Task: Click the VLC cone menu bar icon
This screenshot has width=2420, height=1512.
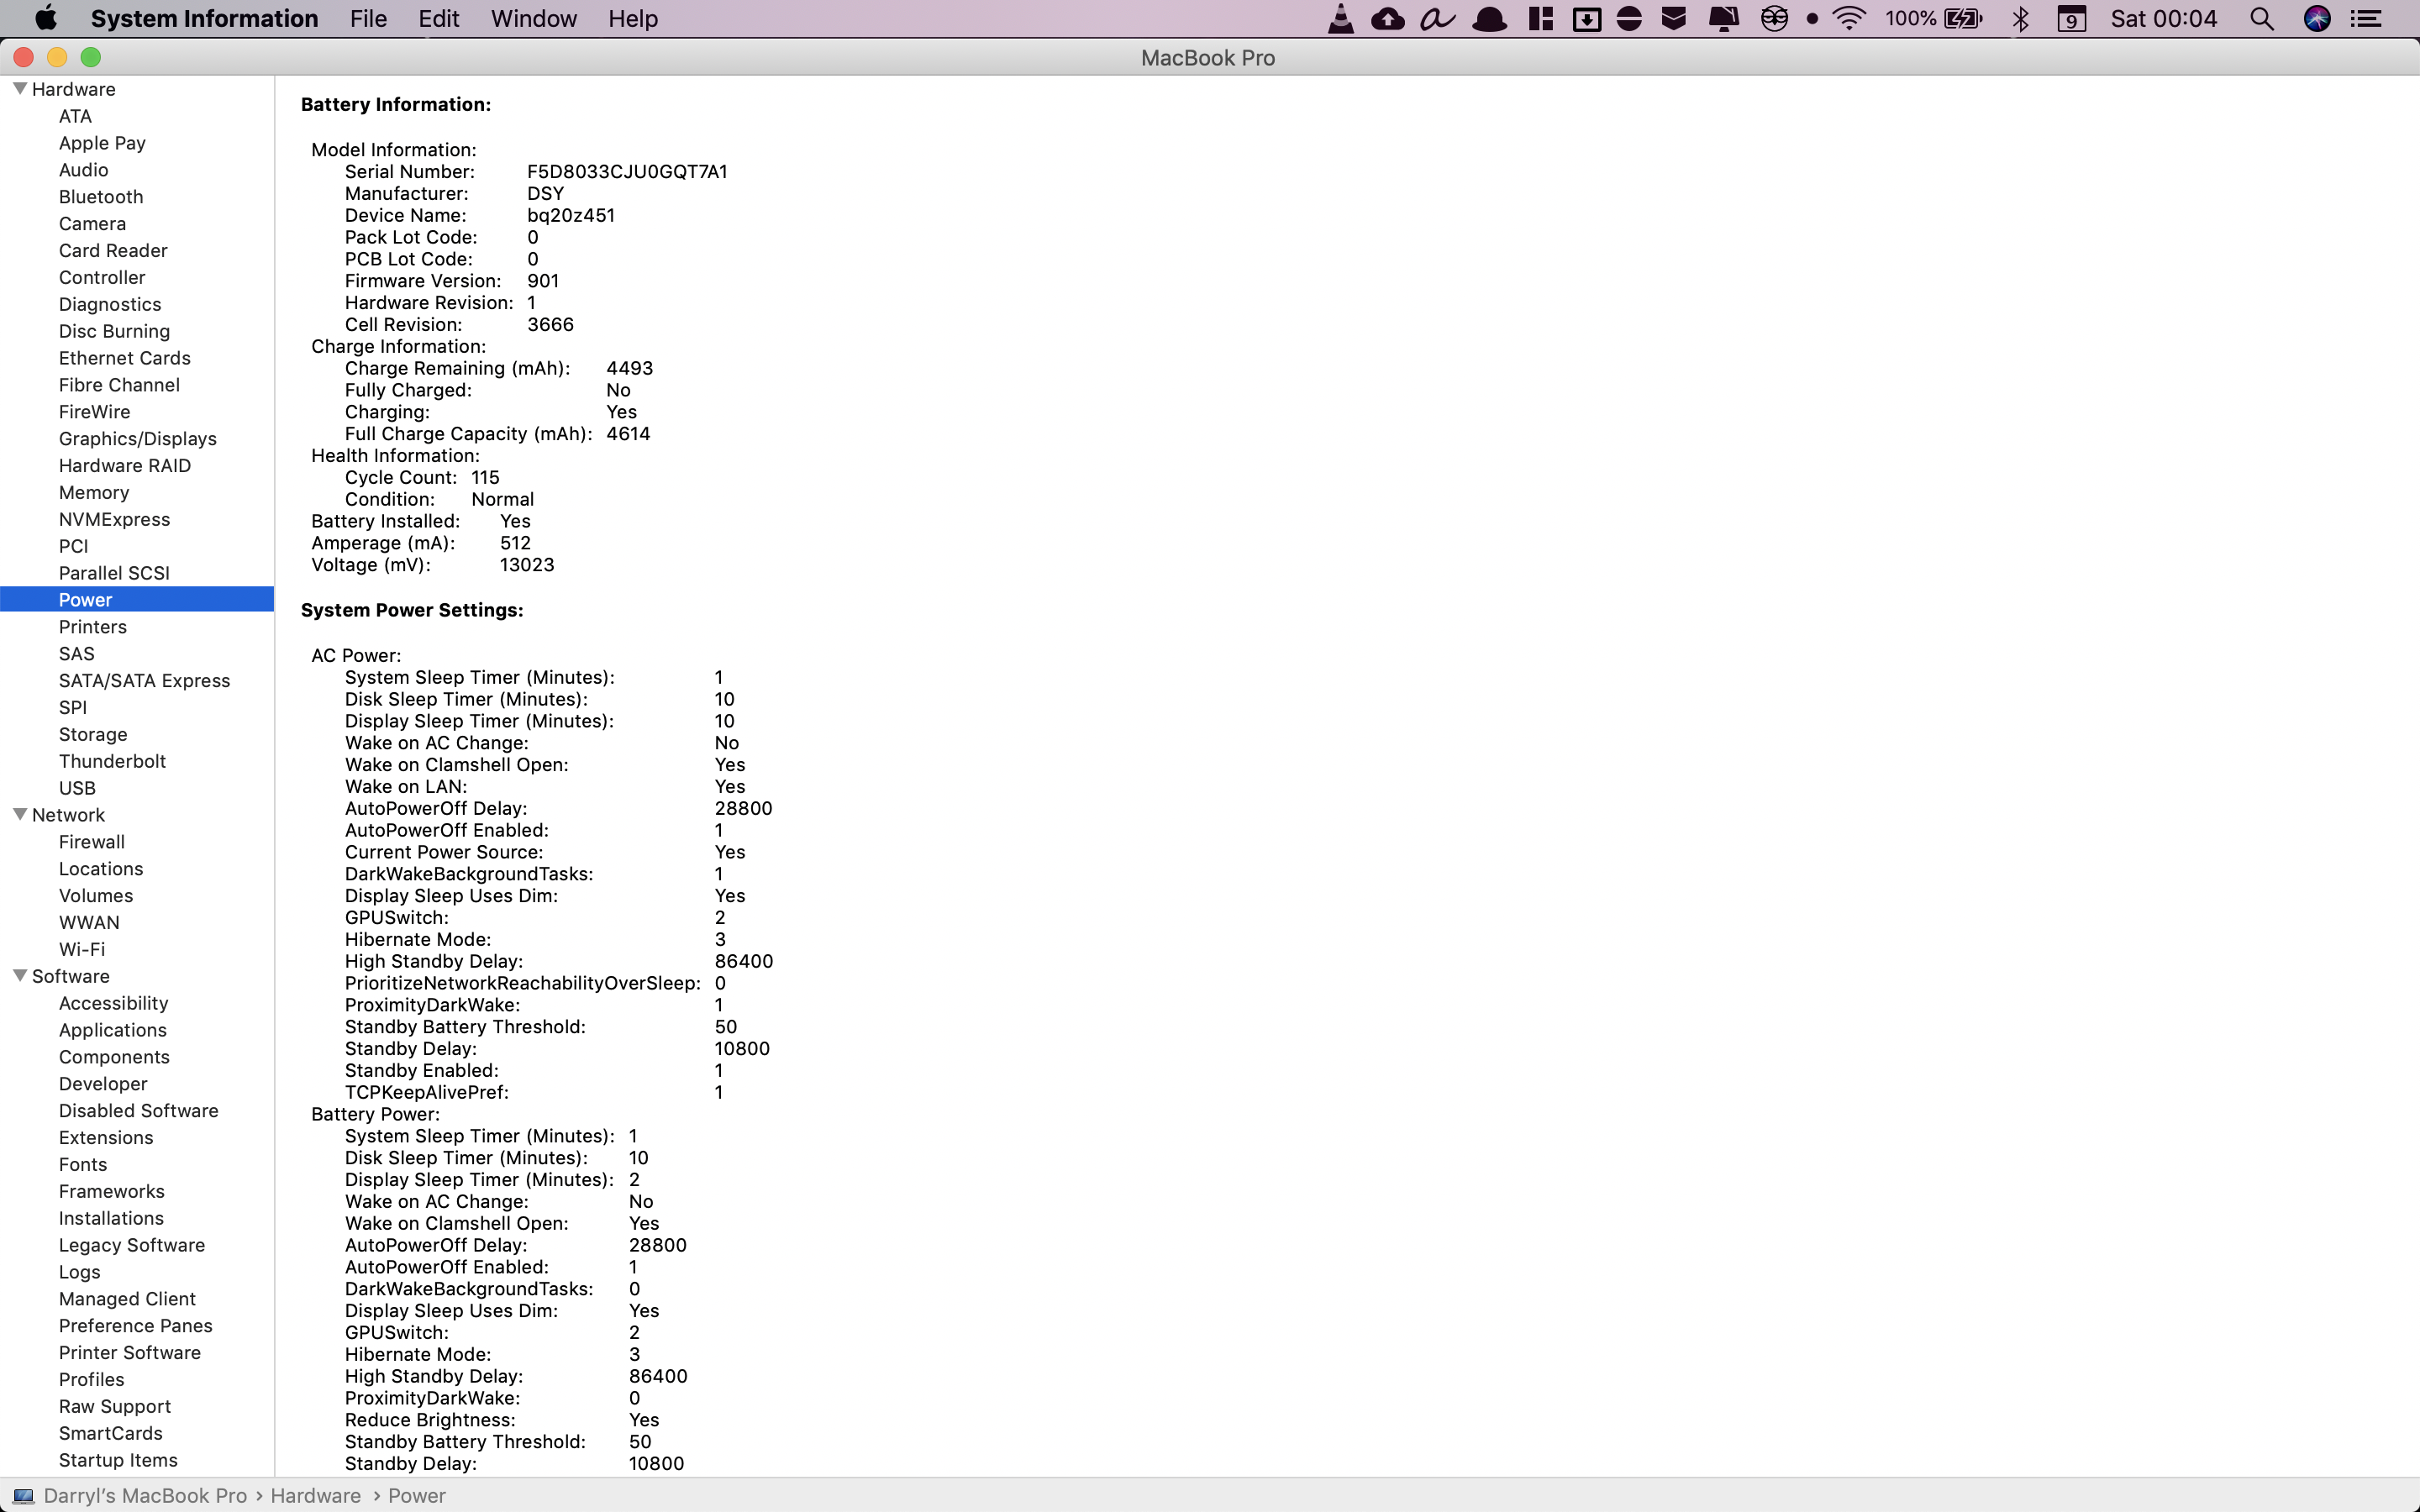Action: click(x=1340, y=19)
